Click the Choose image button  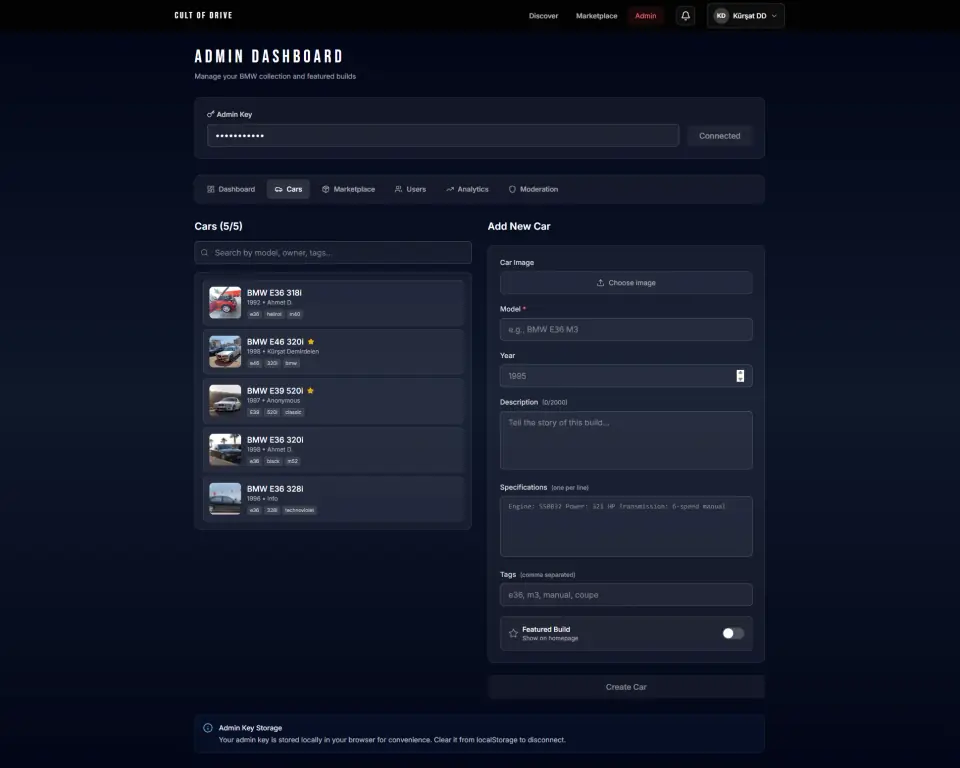(x=626, y=283)
